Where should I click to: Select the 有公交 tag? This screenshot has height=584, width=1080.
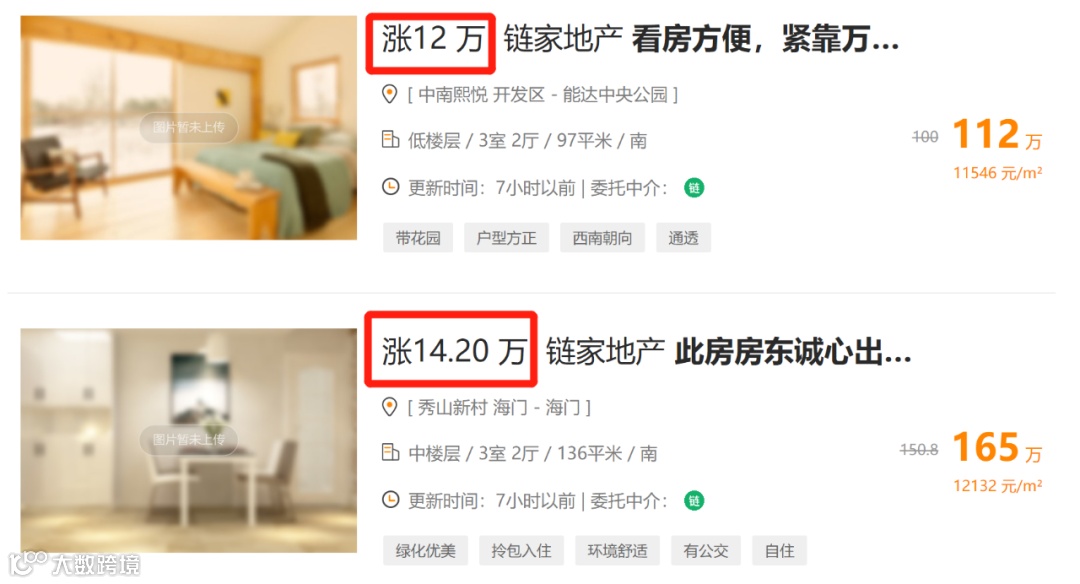(706, 550)
